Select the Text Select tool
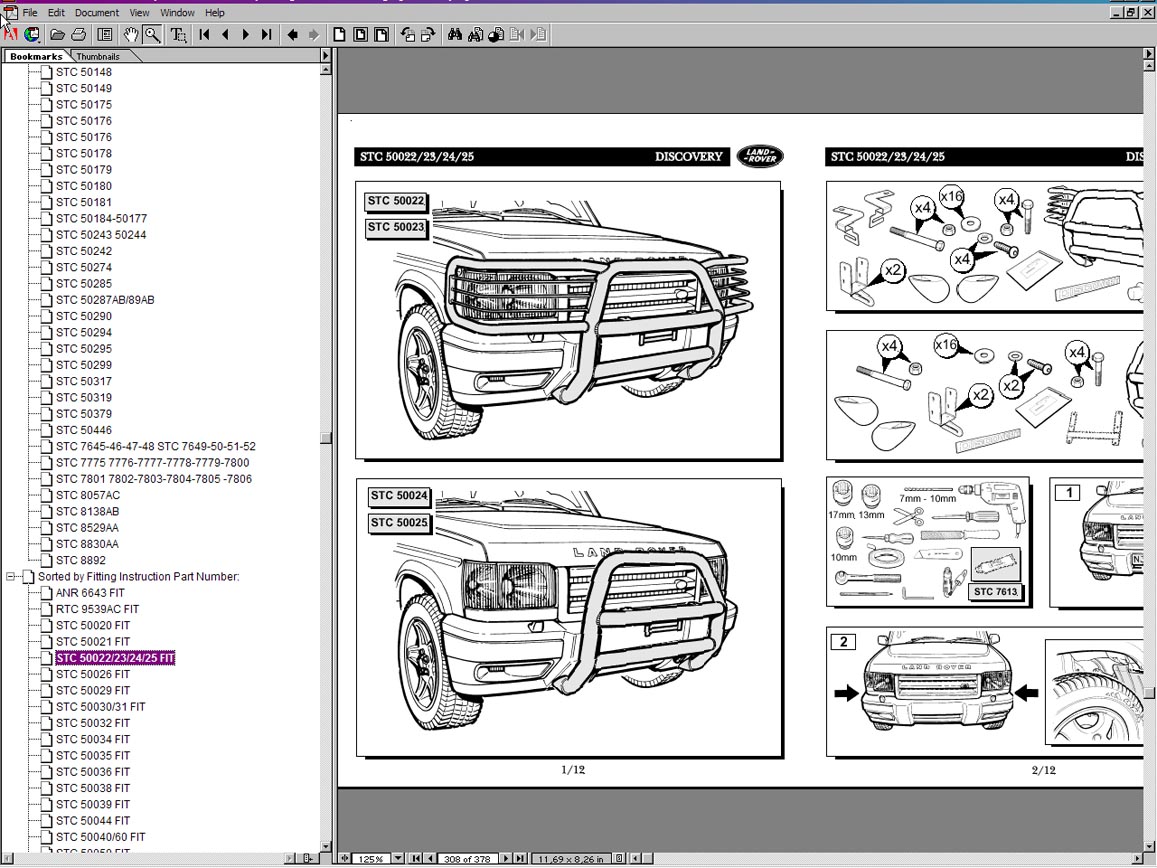1157x868 pixels. 178,35
